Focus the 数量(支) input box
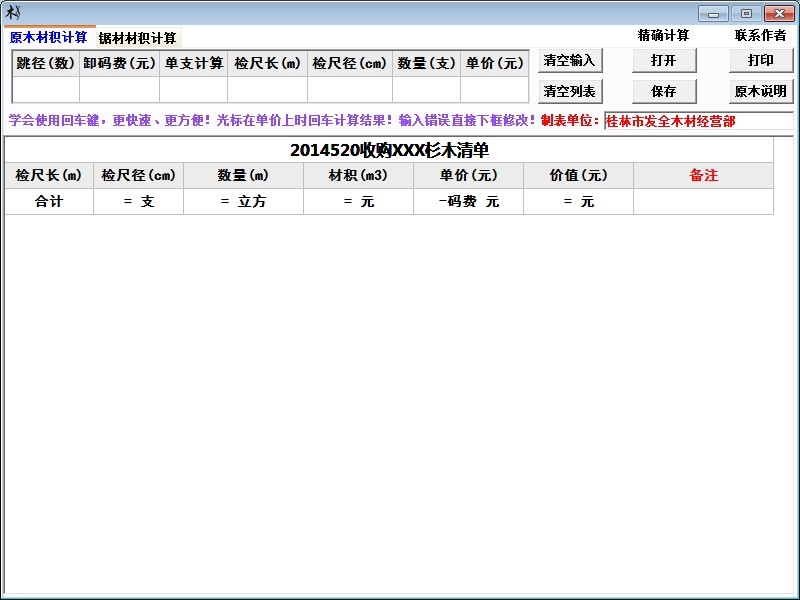Image resolution: width=800 pixels, height=600 pixels. tap(426, 89)
